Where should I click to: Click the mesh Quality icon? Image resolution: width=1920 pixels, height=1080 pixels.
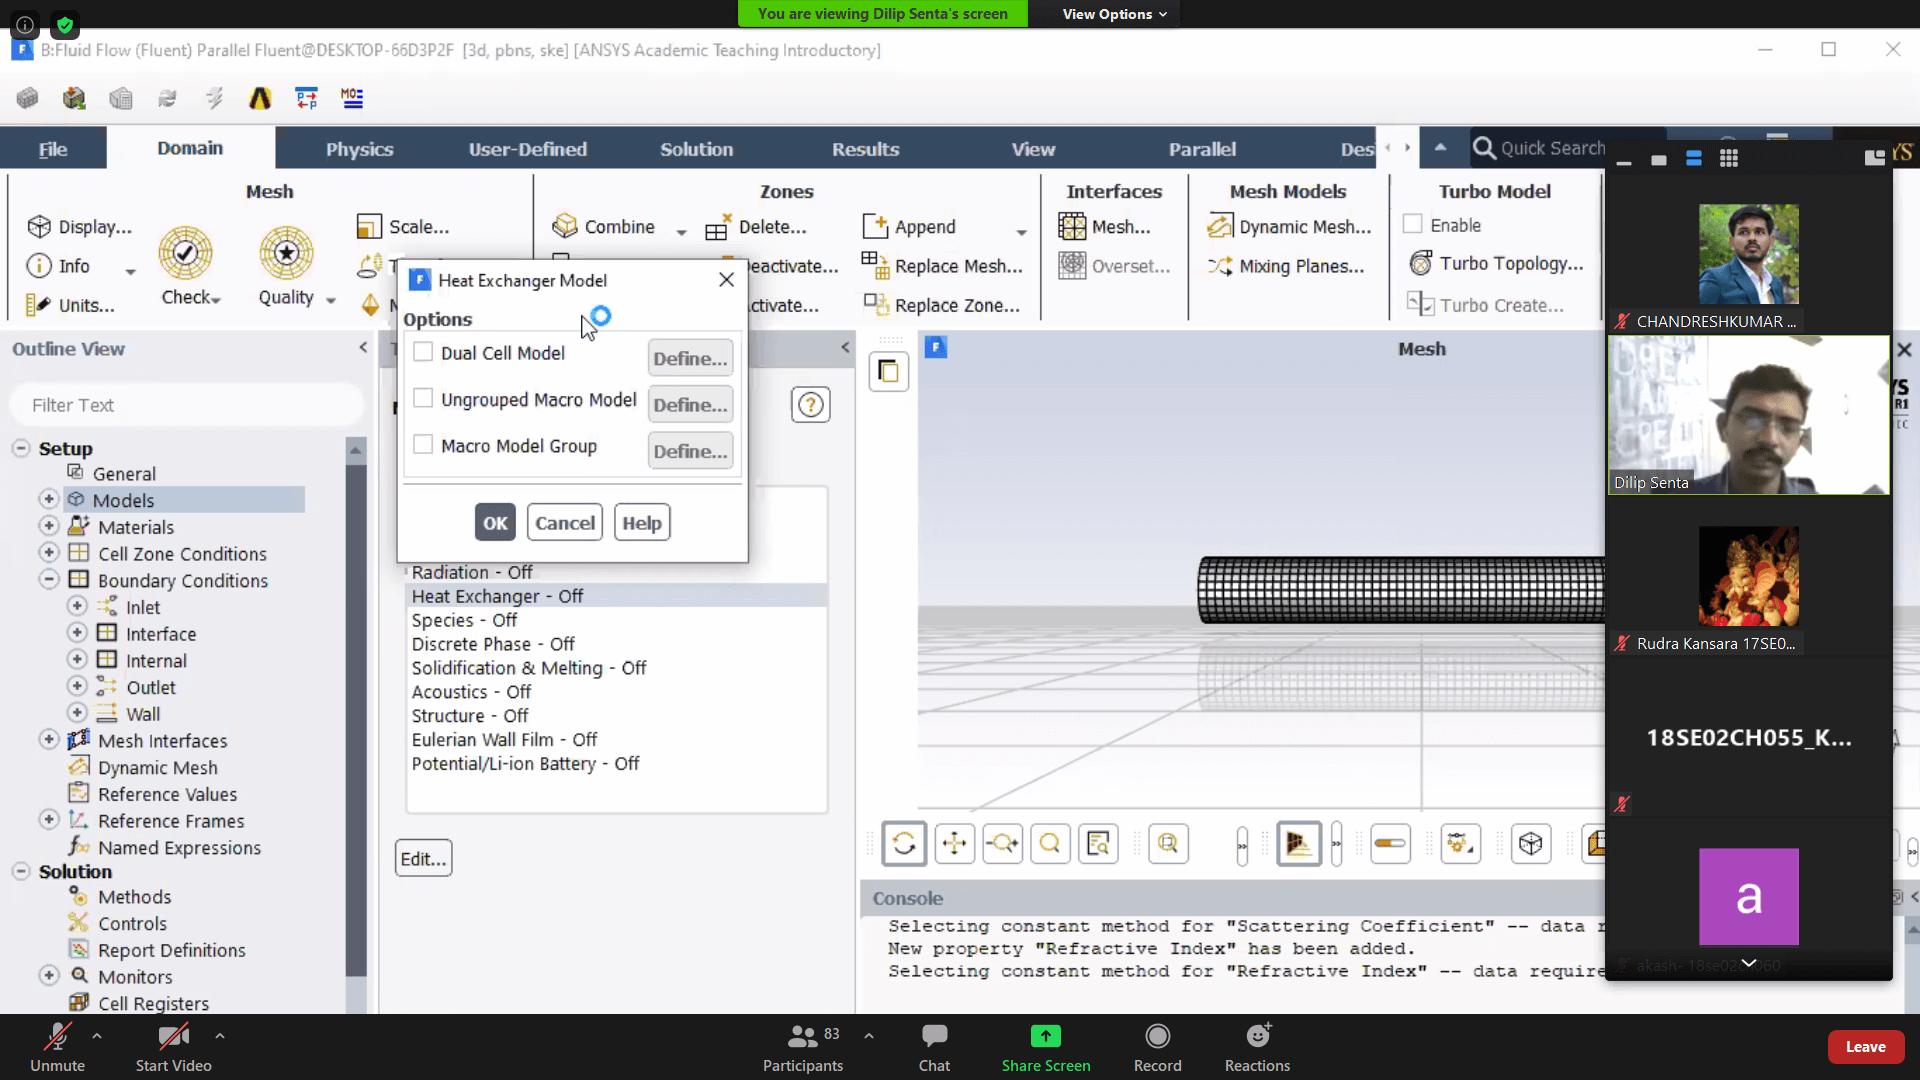[287, 254]
